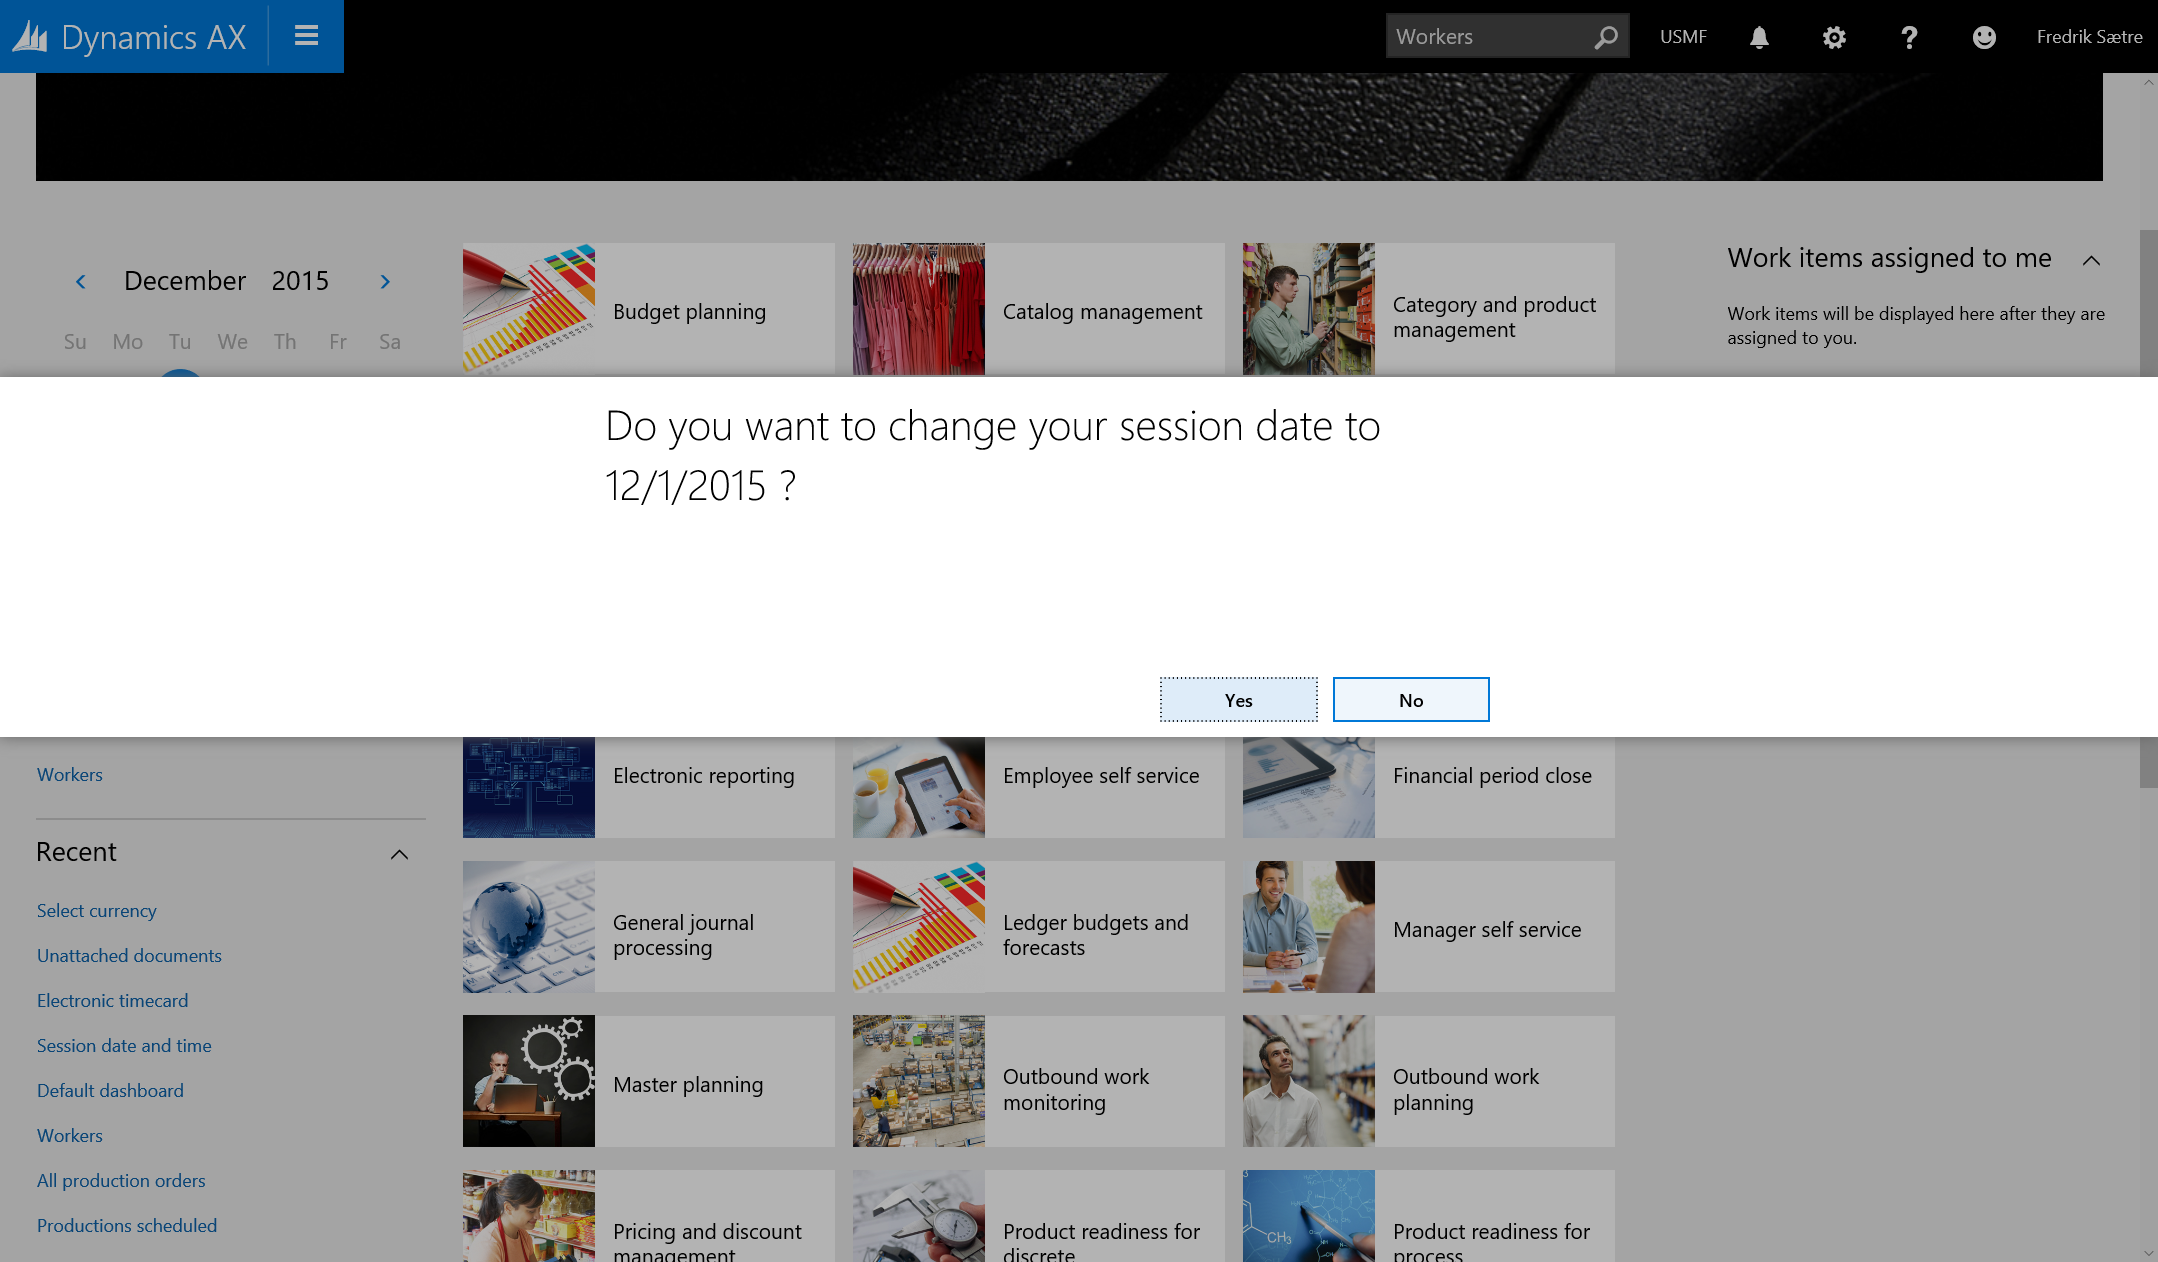Confirm session date change with Yes
Screen dimensions: 2158x1262
(x=1238, y=700)
